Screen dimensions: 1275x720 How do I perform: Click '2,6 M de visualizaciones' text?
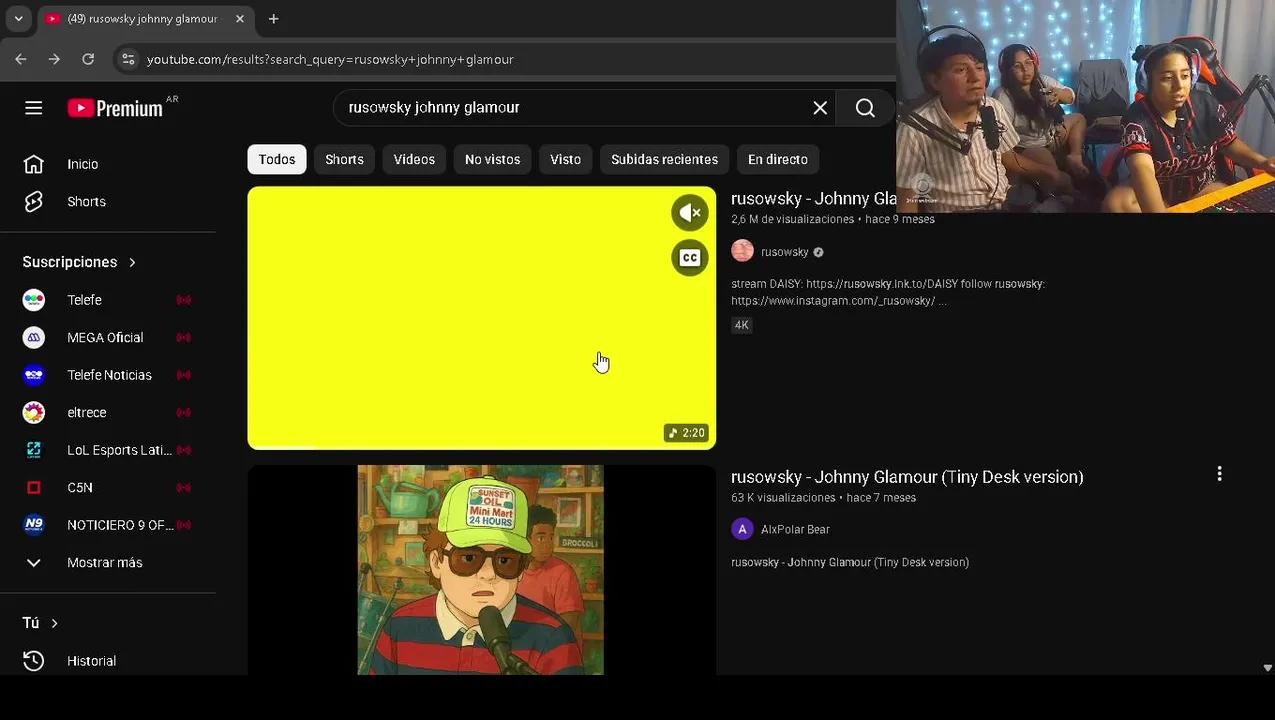pyautogui.click(x=792, y=220)
